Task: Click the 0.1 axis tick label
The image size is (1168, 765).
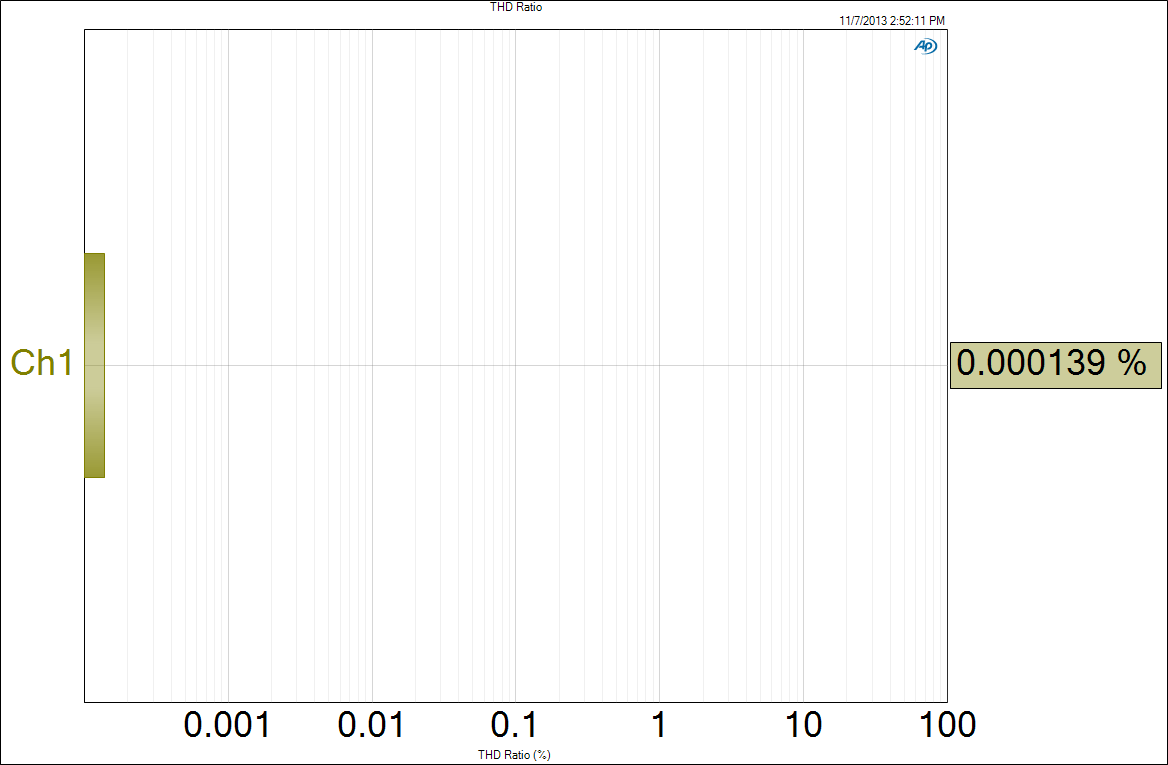Action: tap(514, 724)
